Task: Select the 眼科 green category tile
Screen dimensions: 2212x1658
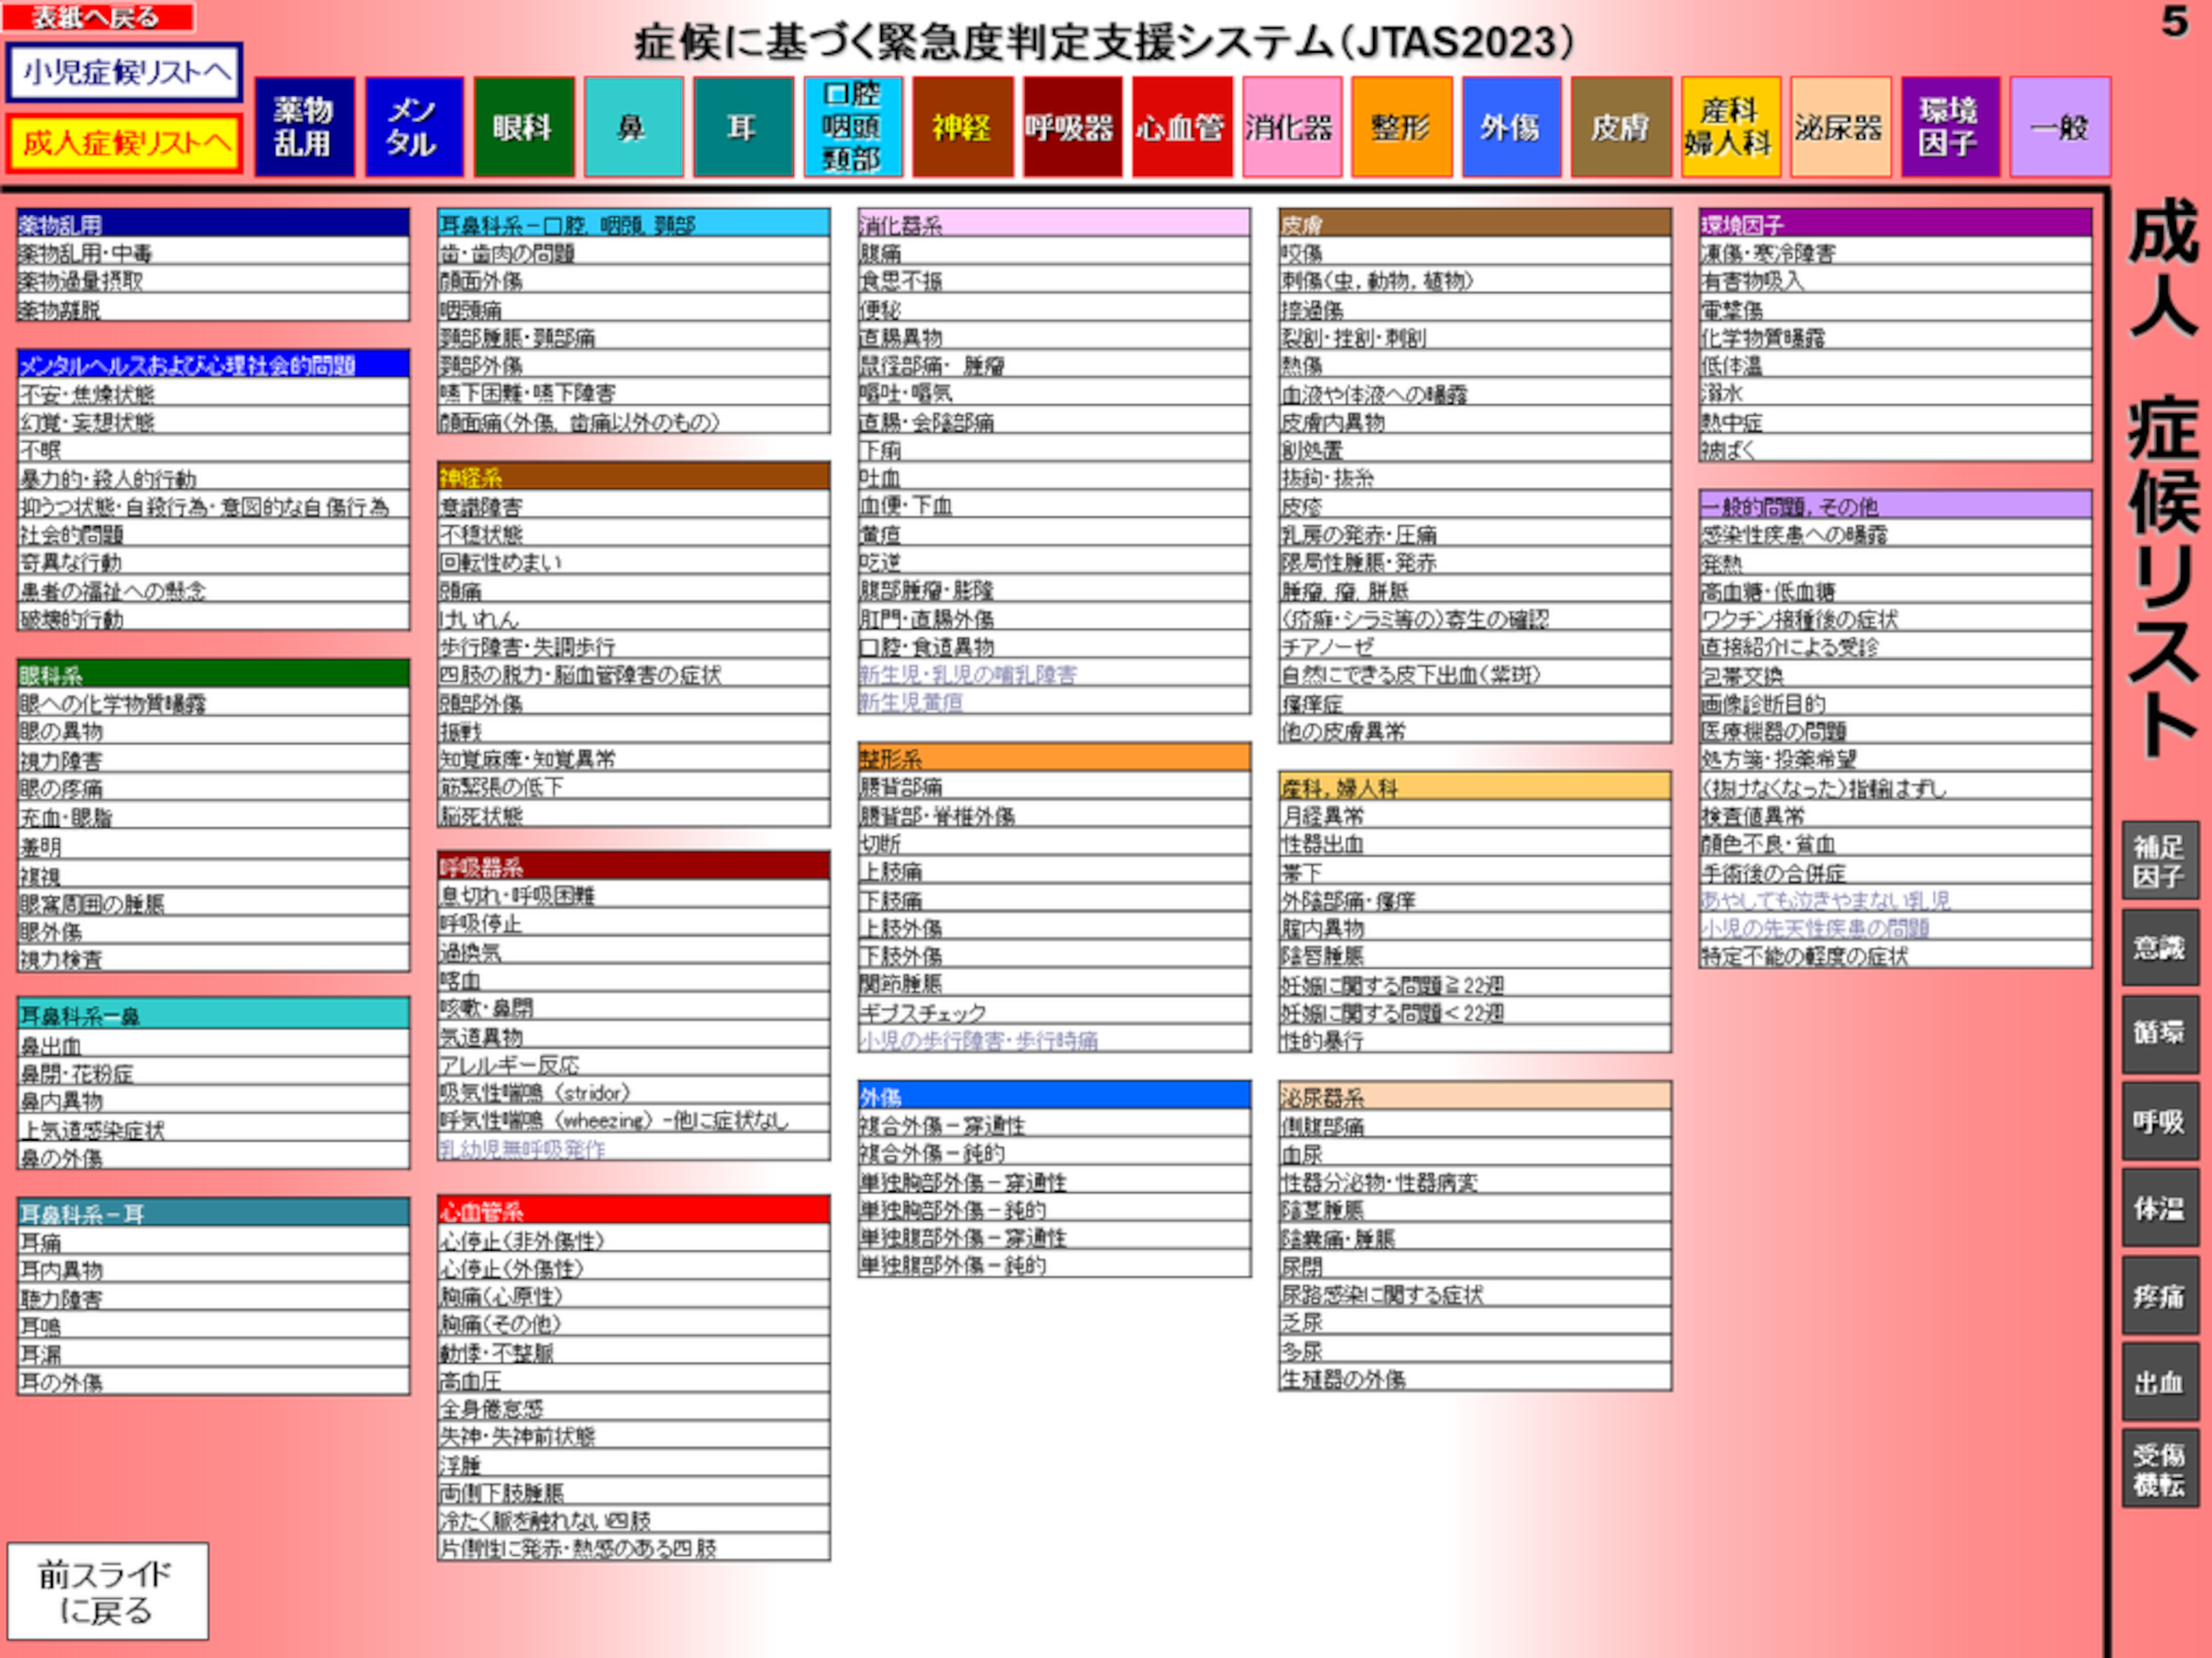Action: [x=524, y=127]
